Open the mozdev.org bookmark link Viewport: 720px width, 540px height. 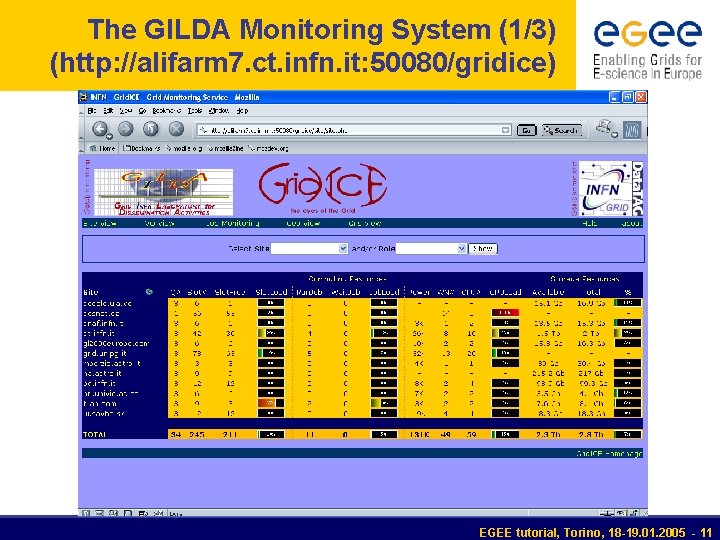269,148
